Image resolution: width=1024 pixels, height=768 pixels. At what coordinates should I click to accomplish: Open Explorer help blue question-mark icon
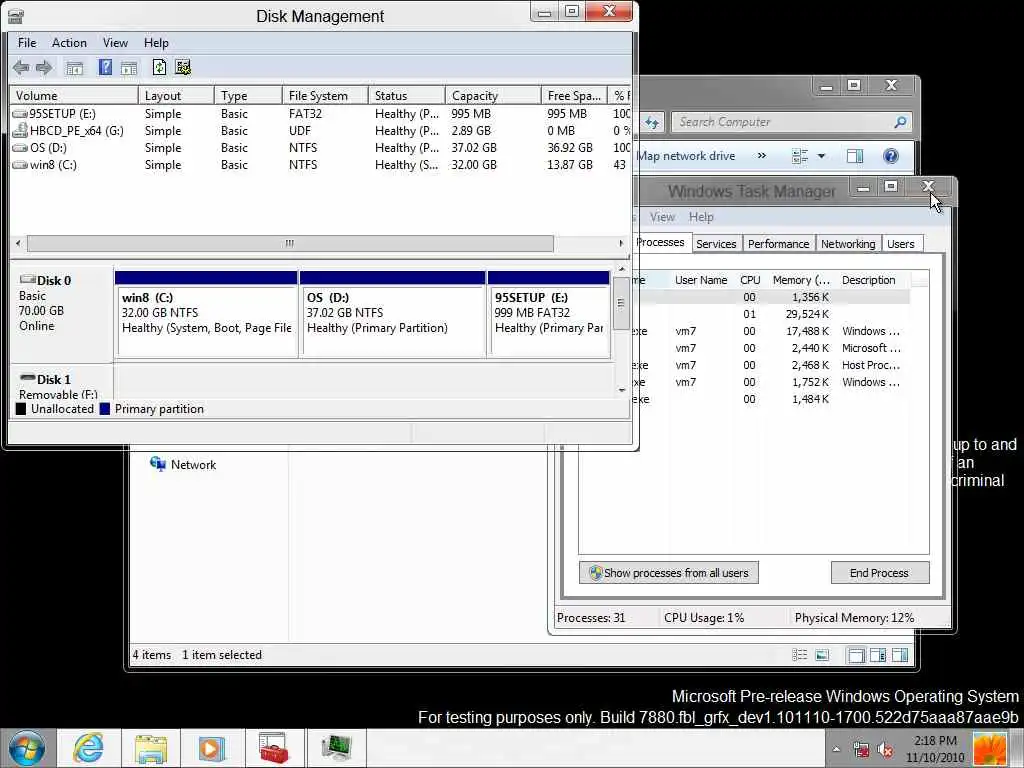click(890, 155)
